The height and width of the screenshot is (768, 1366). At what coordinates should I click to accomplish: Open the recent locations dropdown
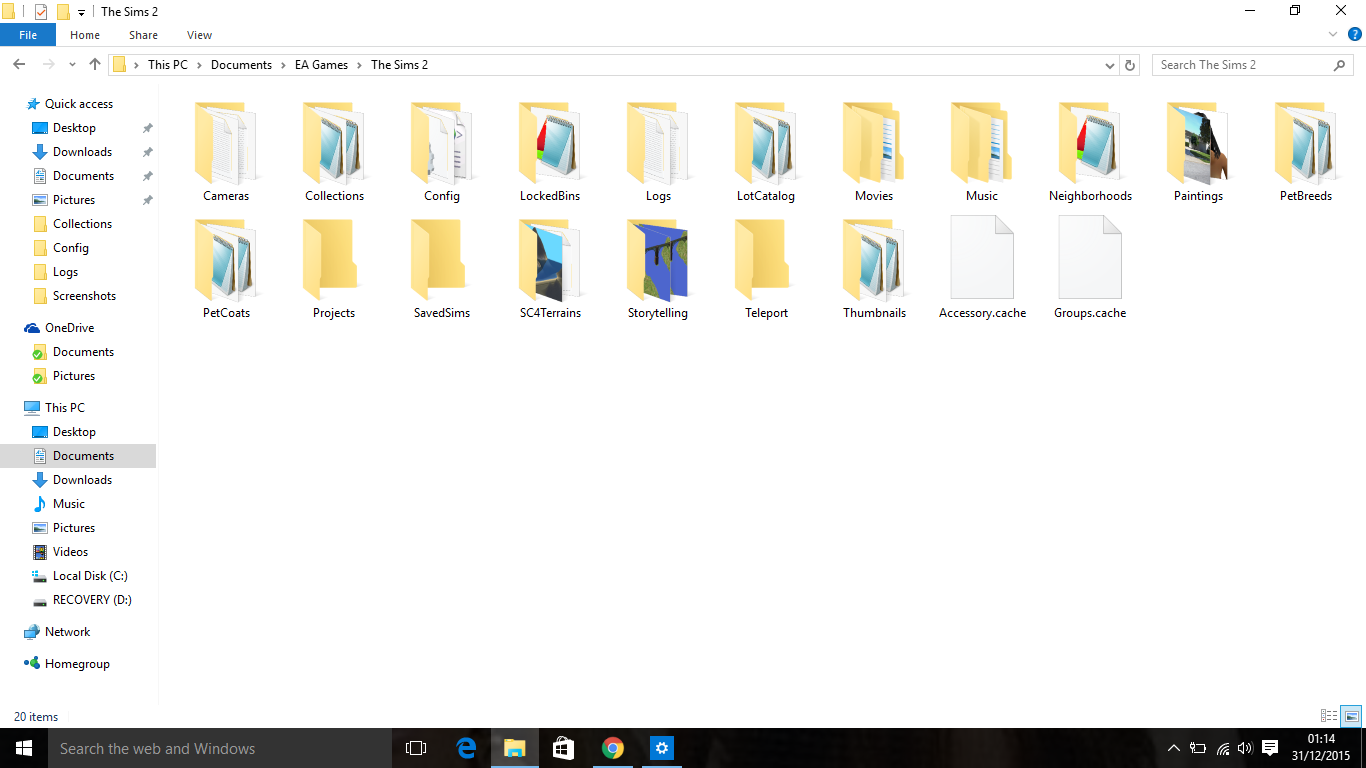pos(72,65)
